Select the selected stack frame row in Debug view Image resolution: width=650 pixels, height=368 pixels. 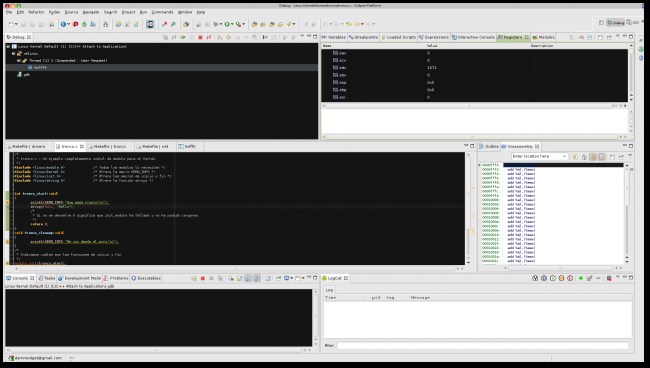point(162,68)
